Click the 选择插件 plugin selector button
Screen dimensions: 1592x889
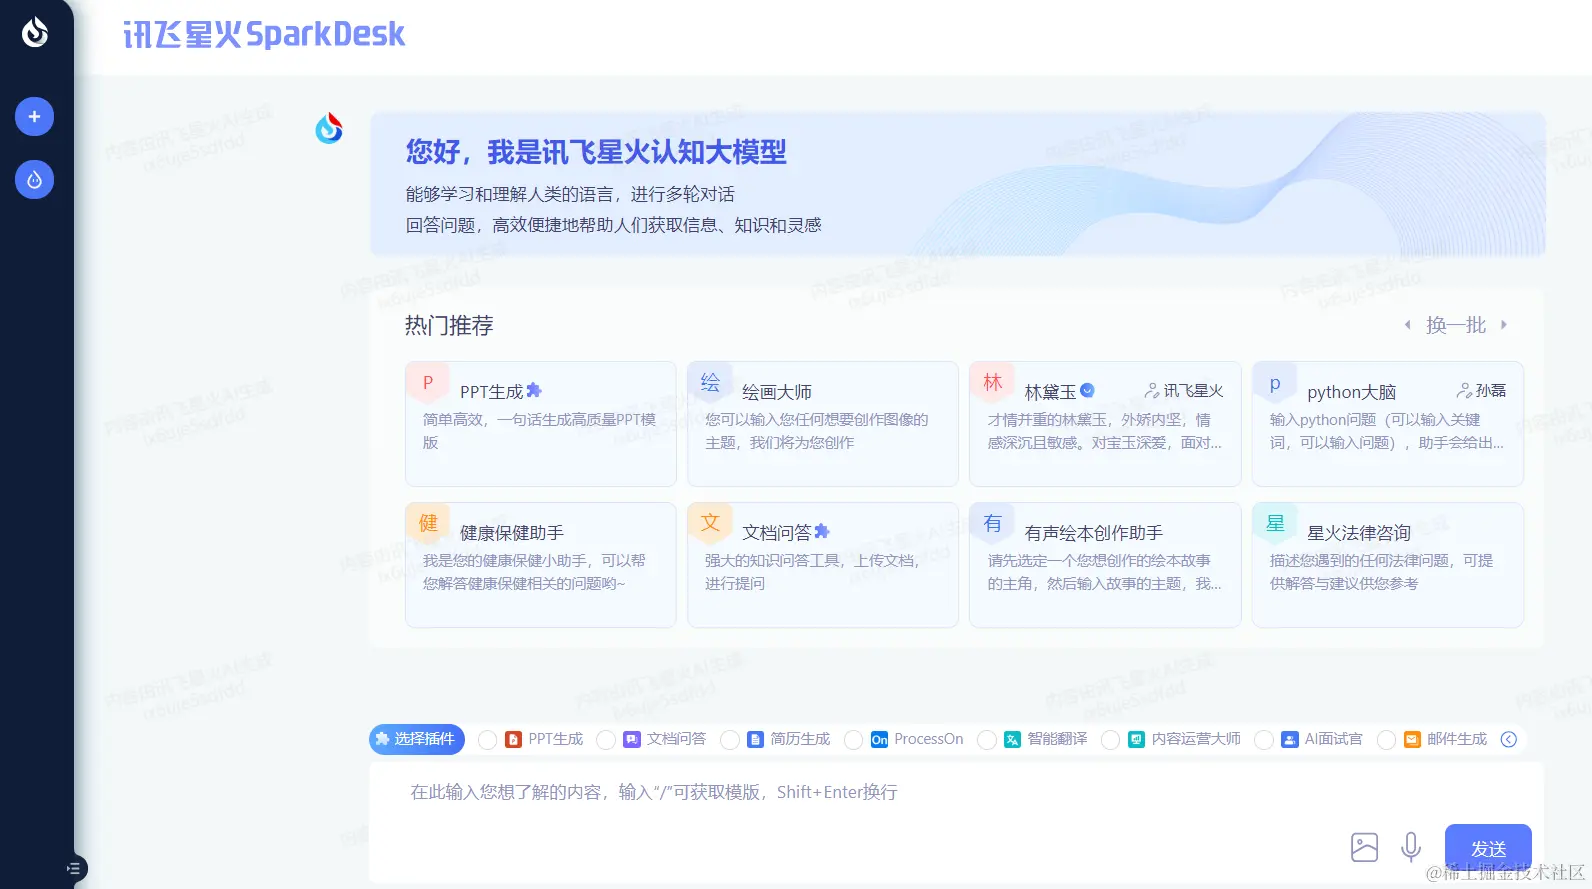tap(417, 739)
